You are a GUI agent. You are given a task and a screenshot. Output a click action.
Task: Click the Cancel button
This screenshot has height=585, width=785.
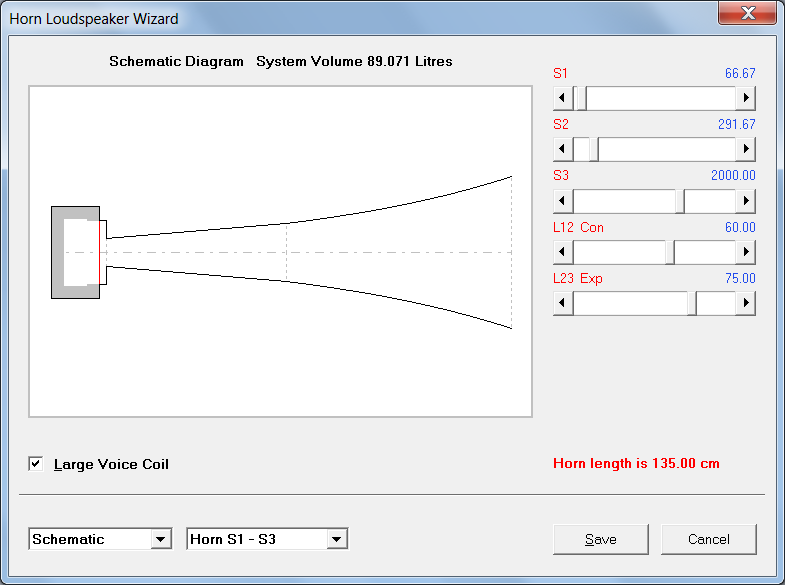pyautogui.click(x=708, y=539)
